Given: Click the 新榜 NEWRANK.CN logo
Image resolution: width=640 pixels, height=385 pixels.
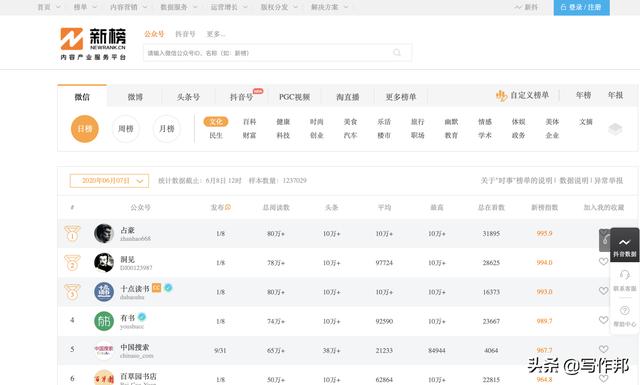Looking at the screenshot, I should coord(93,44).
